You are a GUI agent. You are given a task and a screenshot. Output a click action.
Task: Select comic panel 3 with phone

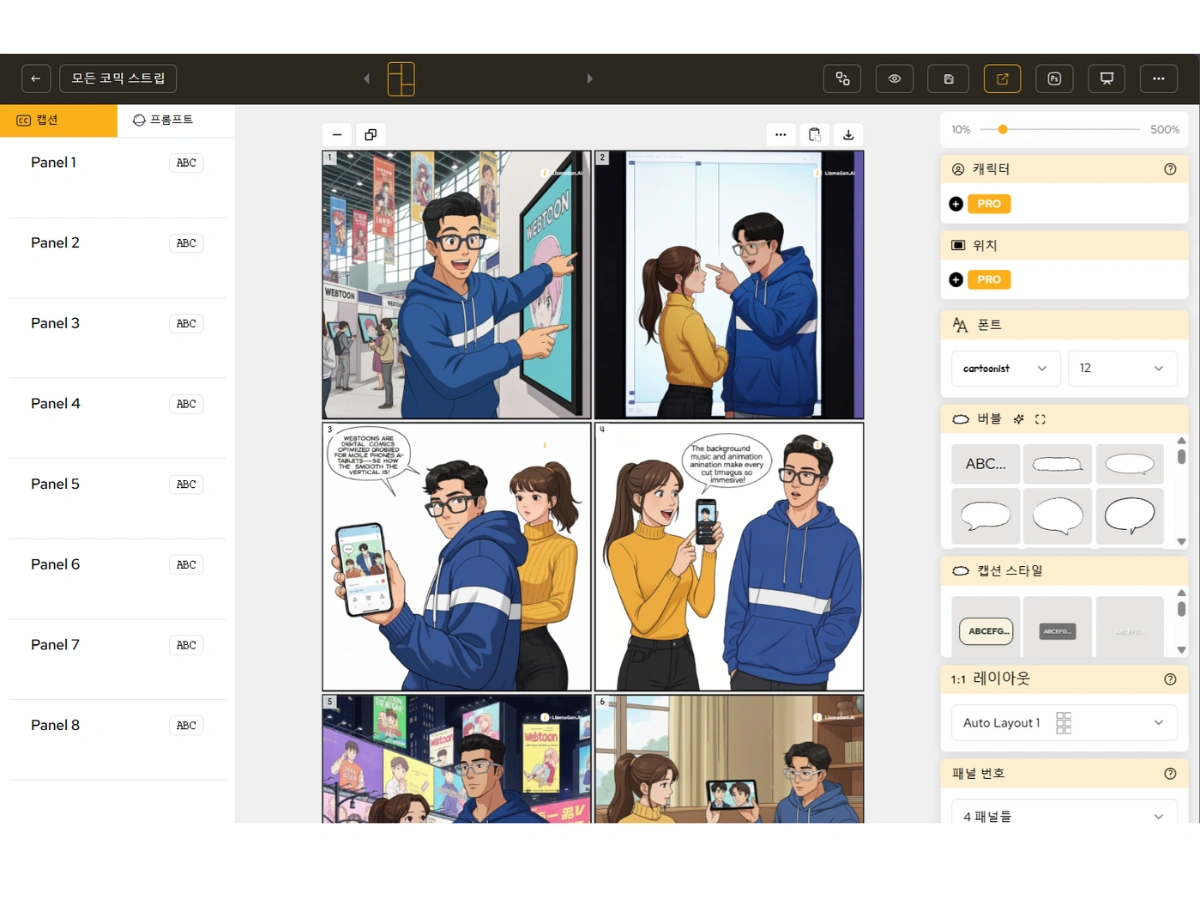456,556
